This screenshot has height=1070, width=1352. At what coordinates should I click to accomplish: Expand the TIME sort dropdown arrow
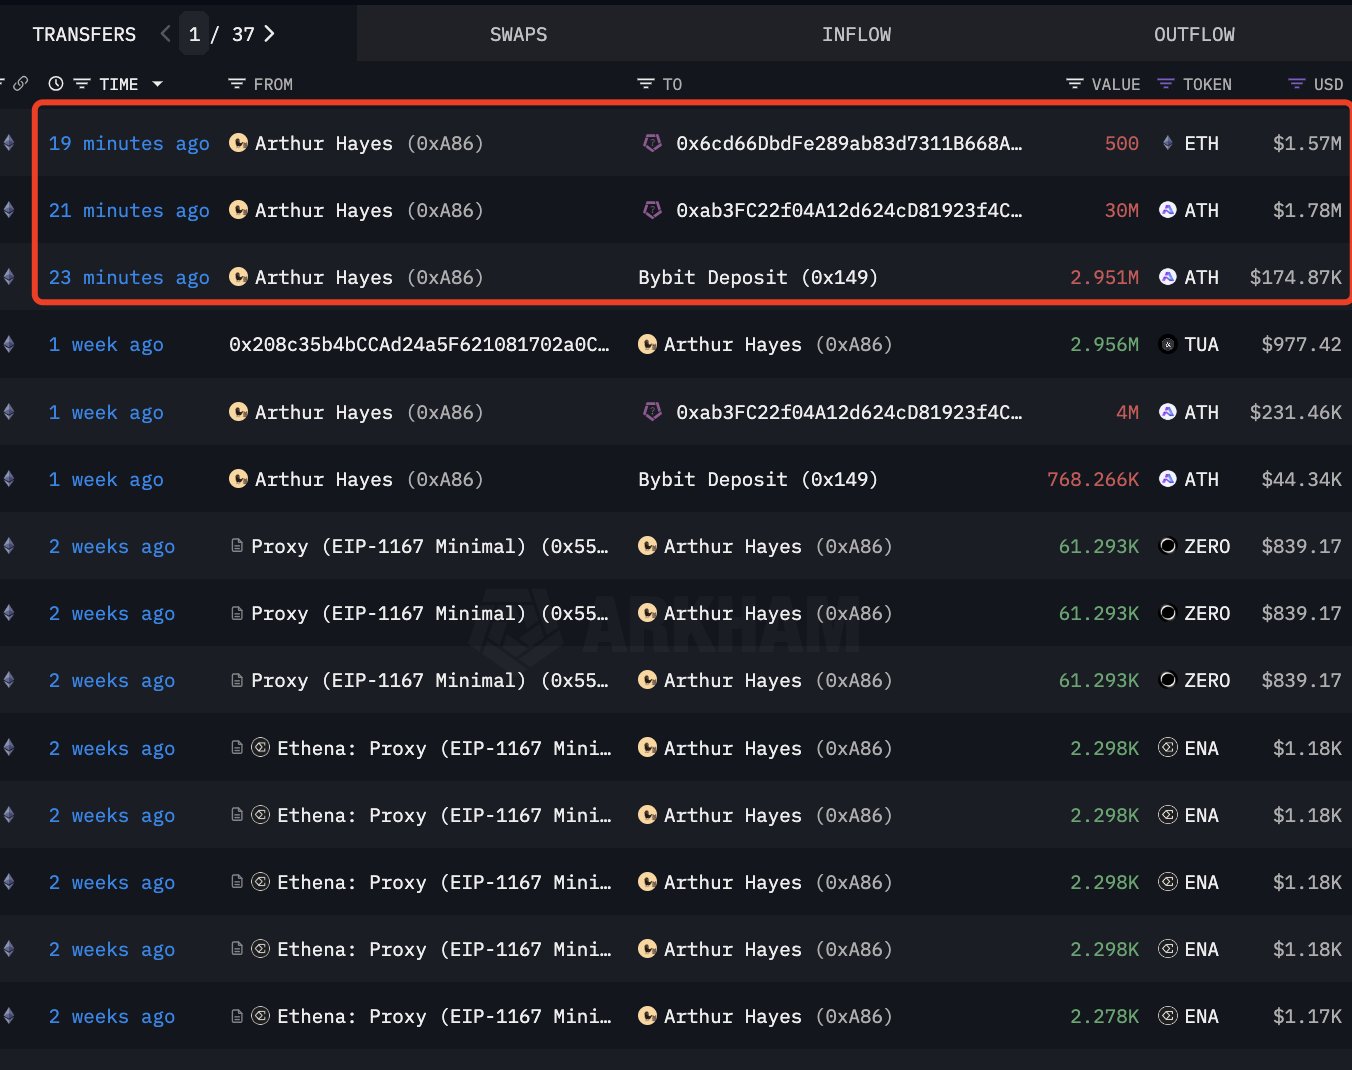(157, 84)
